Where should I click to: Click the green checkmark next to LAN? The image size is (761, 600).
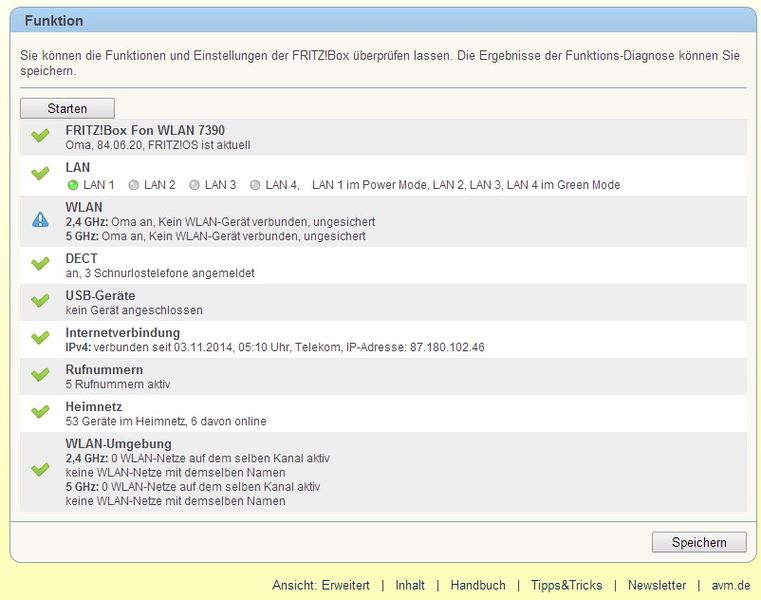40,174
